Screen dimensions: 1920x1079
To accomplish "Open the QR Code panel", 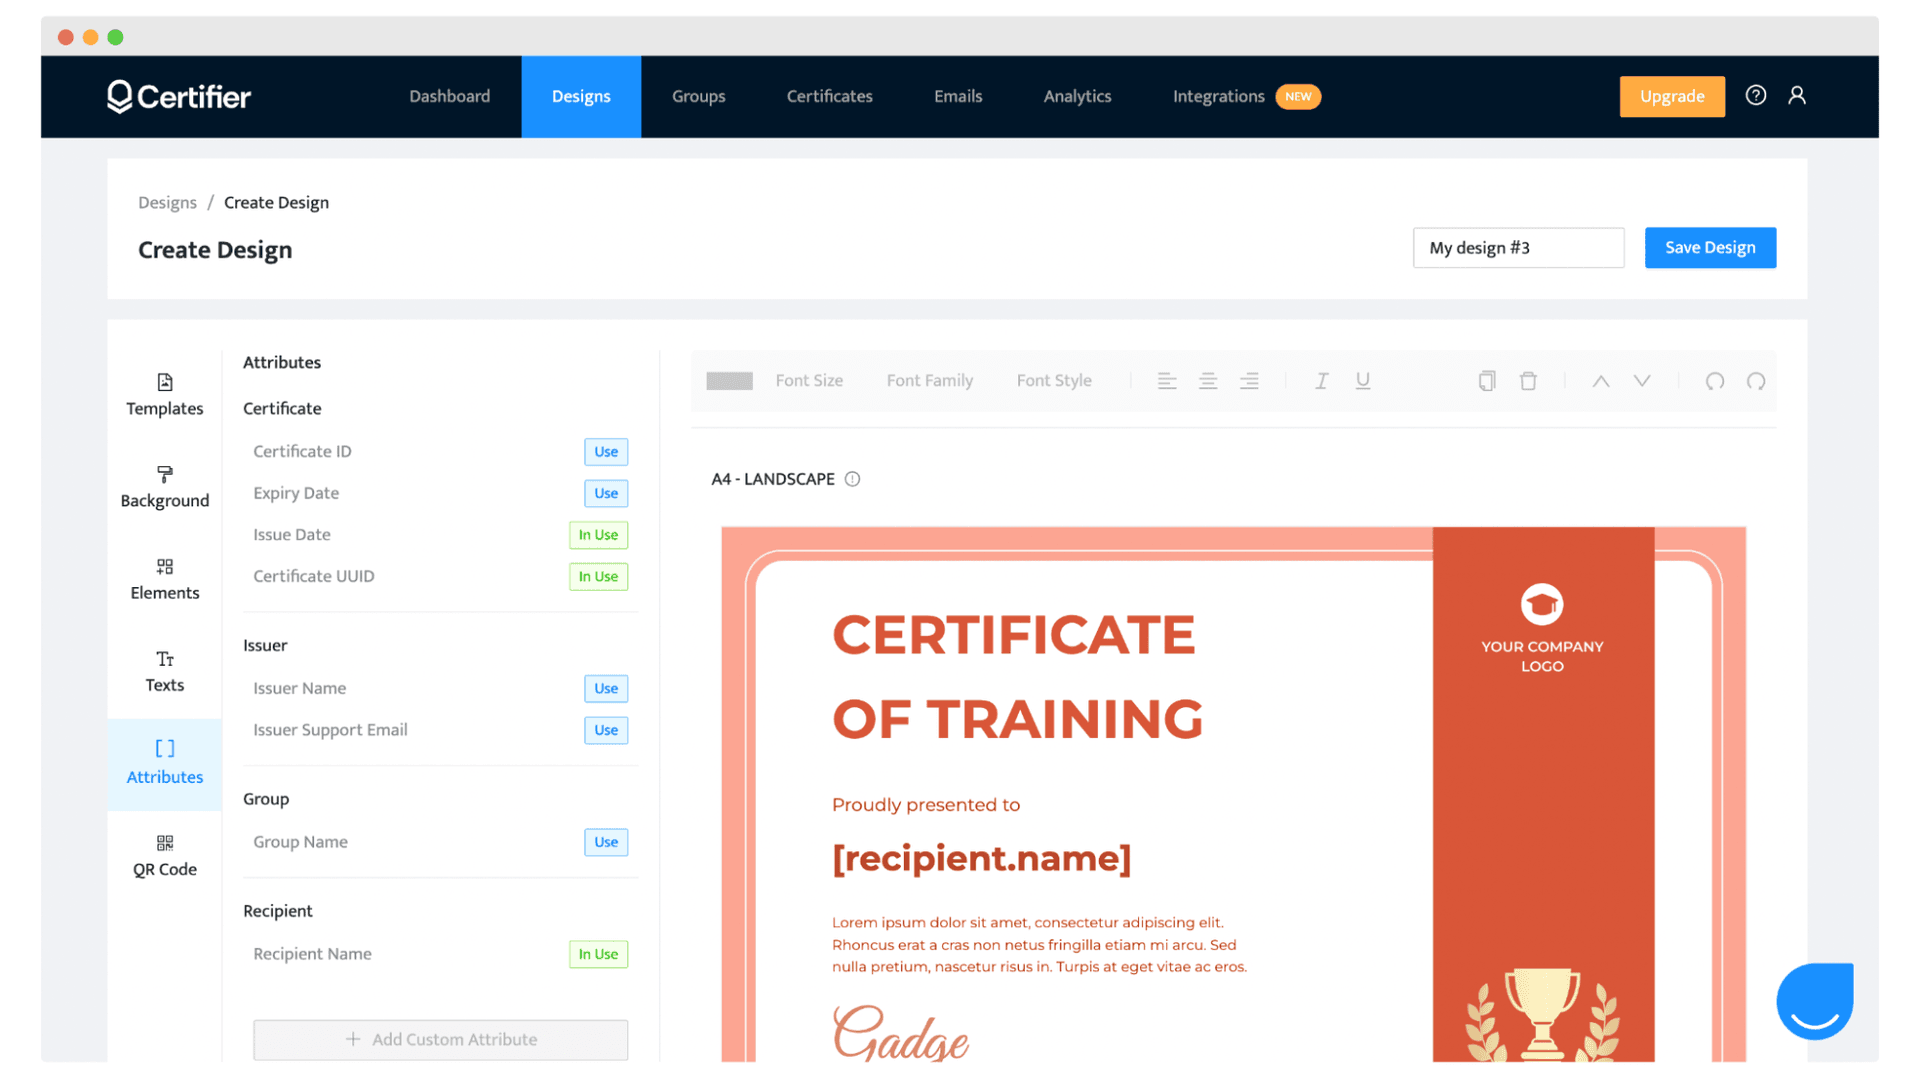I will click(x=164, y=856).
